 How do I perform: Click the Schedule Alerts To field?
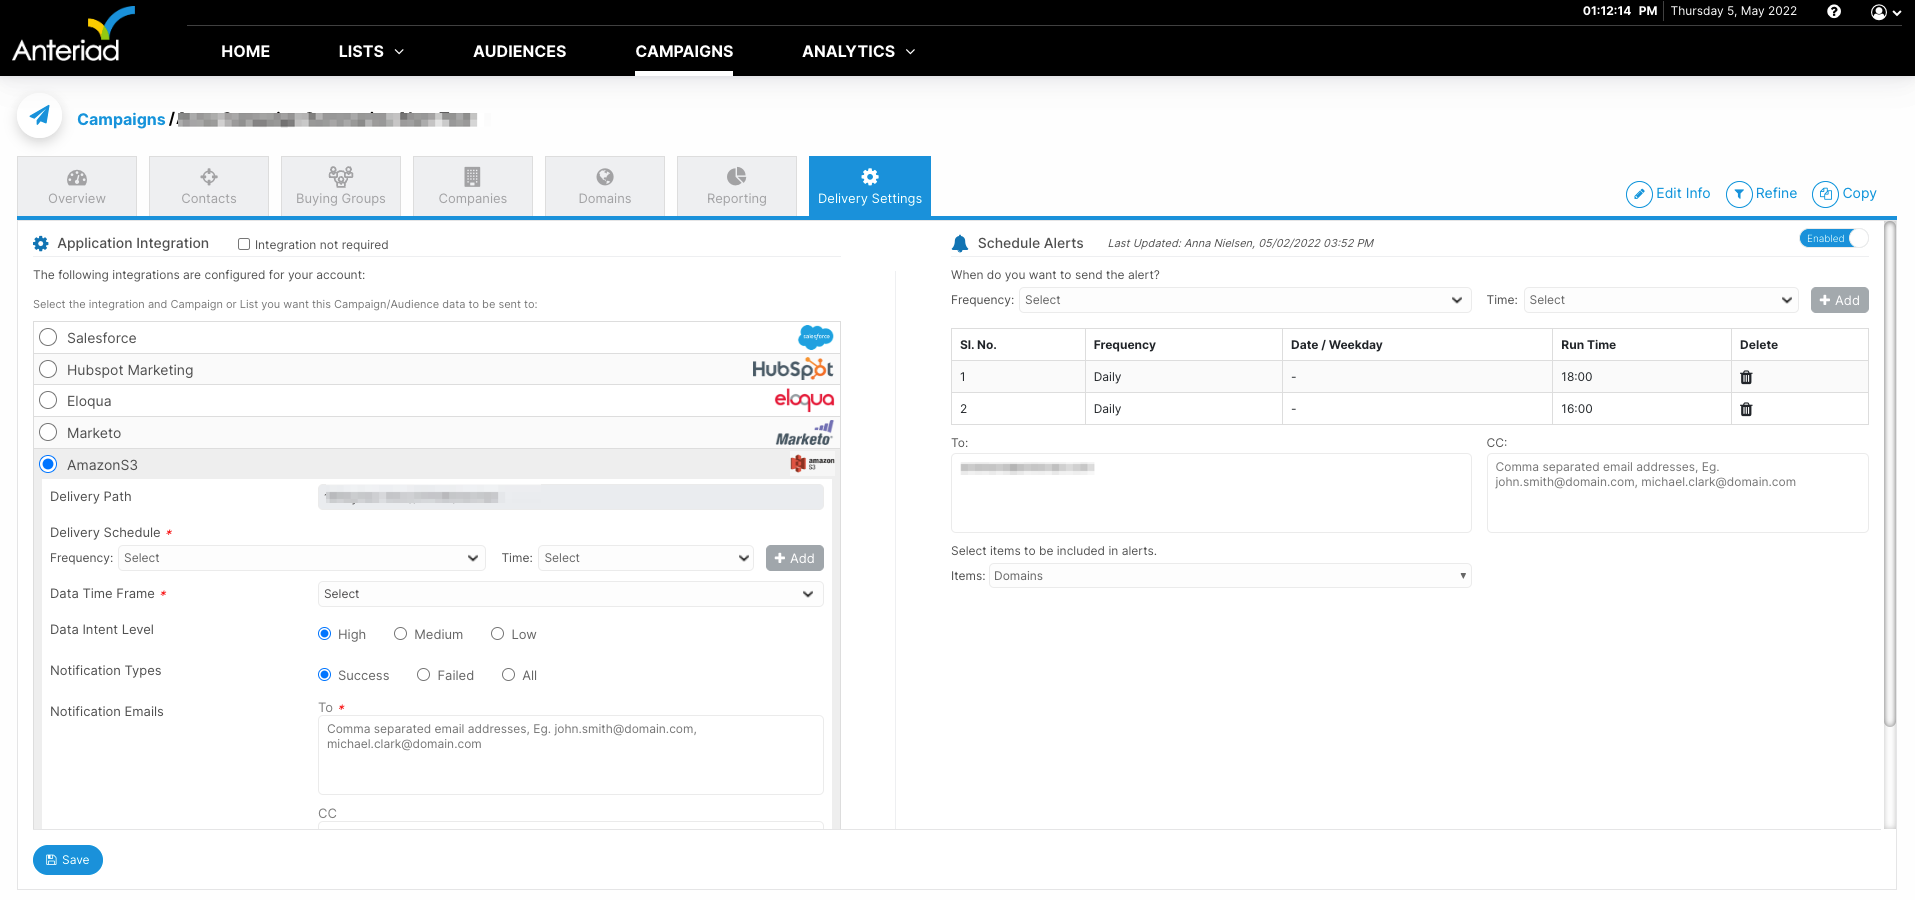pos(1211,493)
